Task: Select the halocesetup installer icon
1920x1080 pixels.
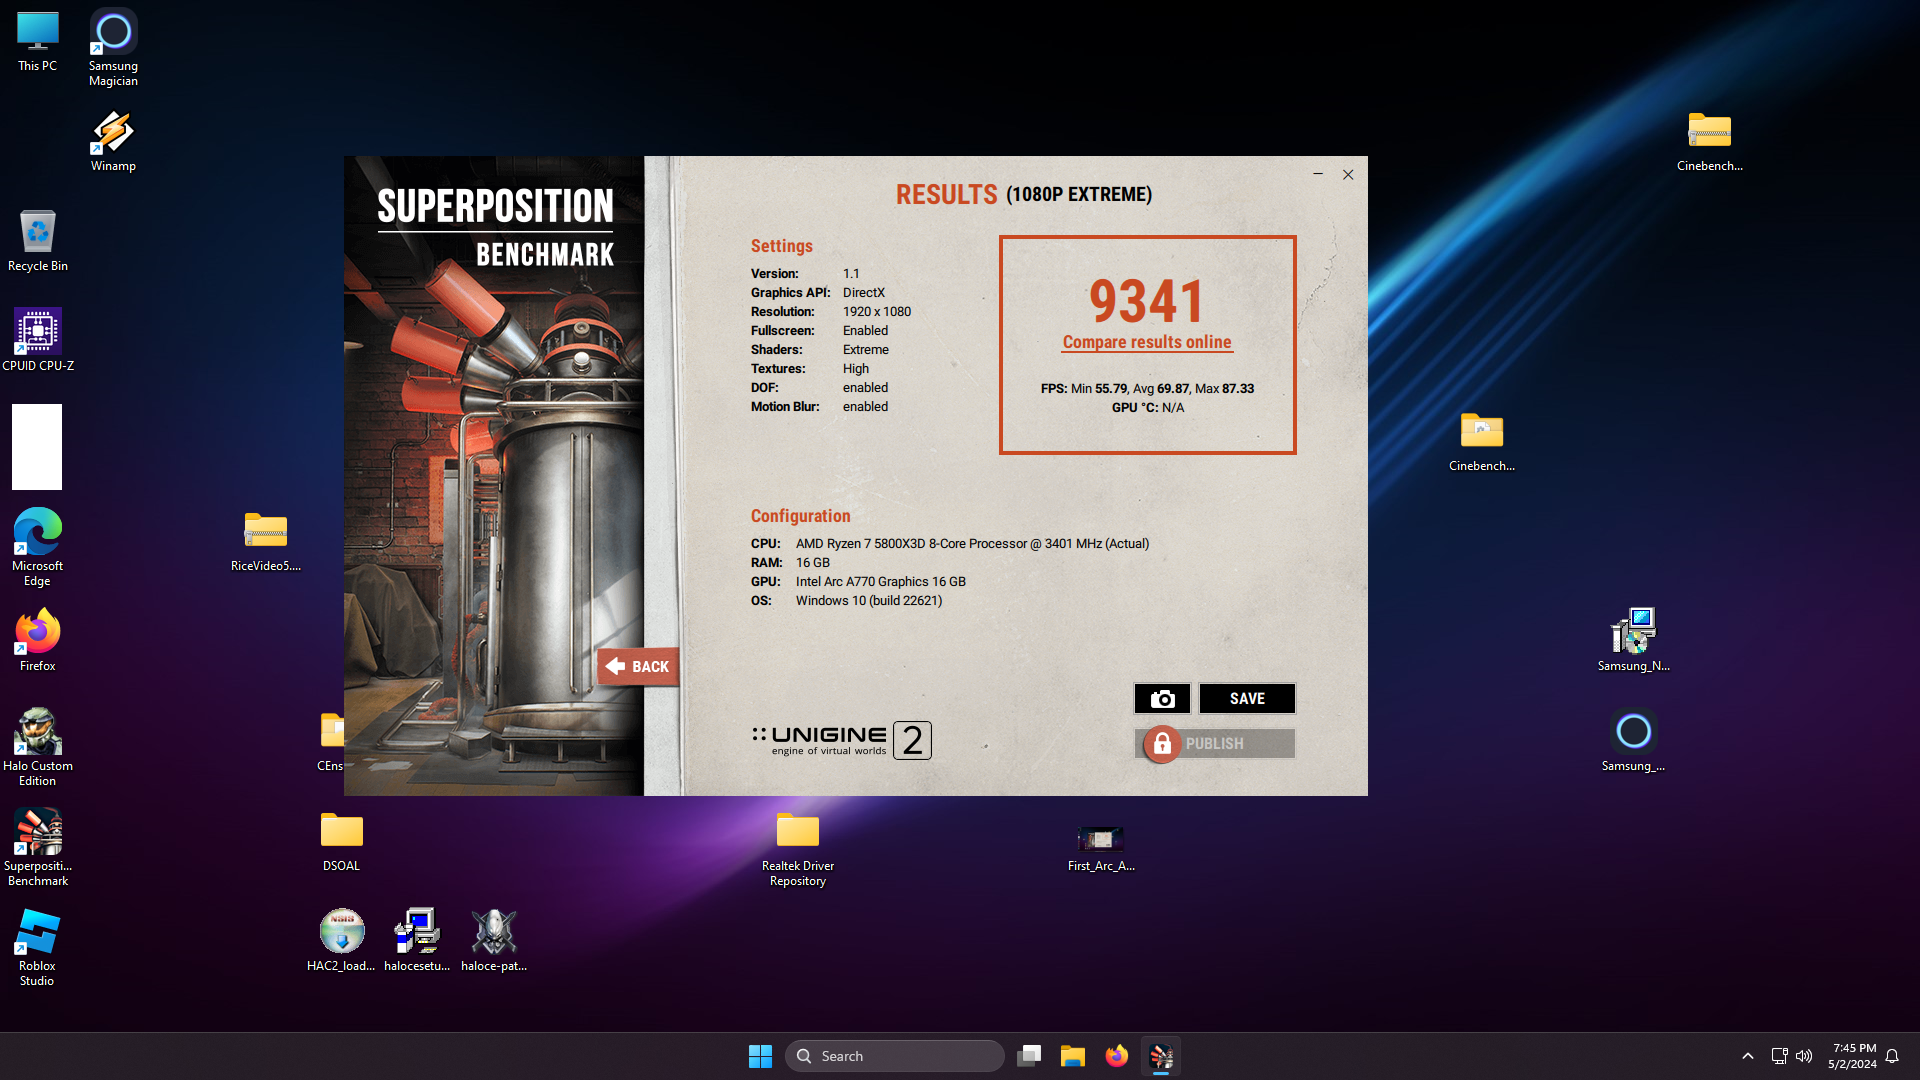Action: pos(417,941)
